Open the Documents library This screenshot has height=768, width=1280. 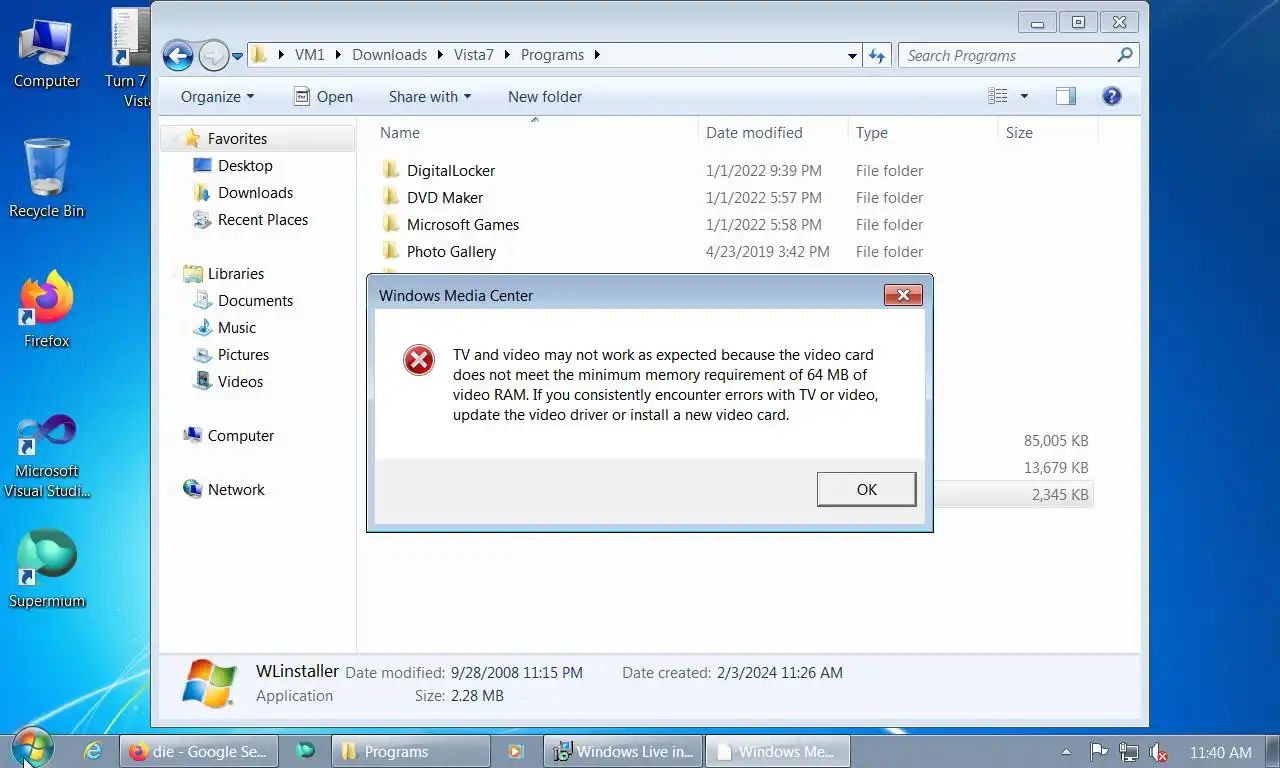tap(255, 301)
